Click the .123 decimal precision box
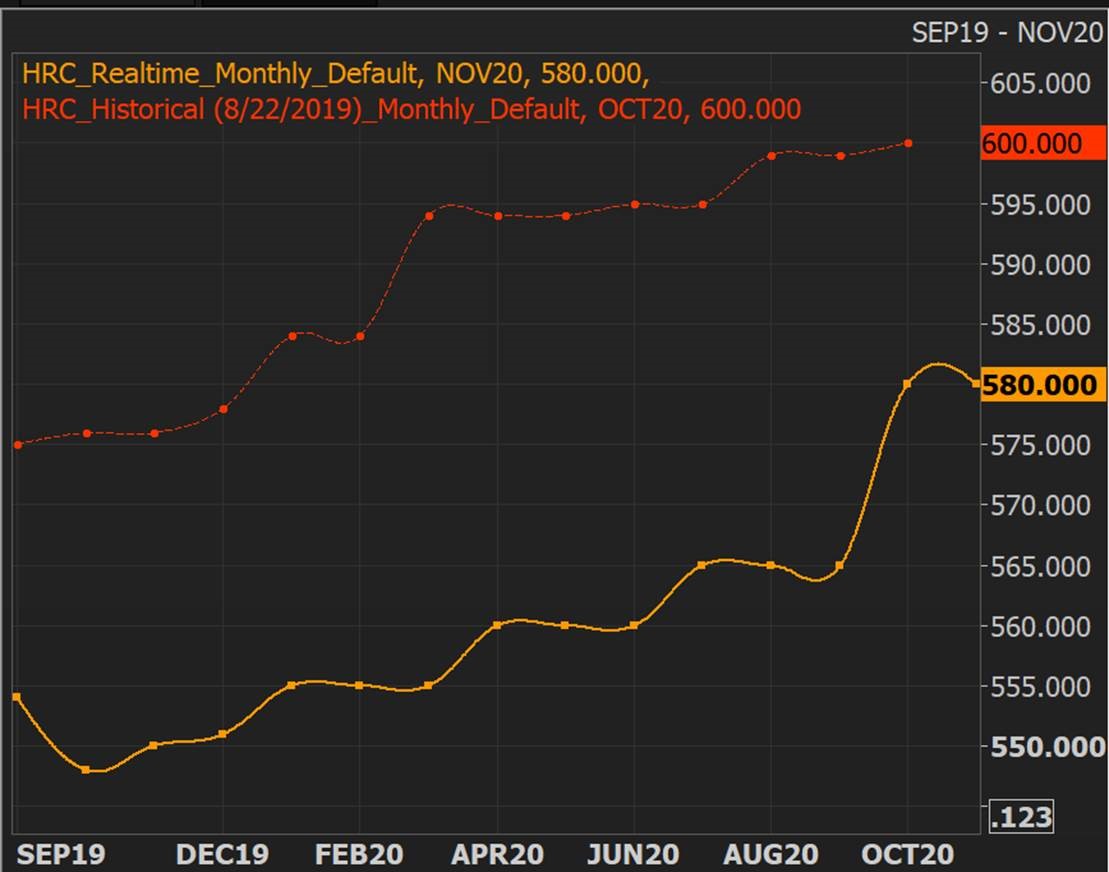This screenshot has width=1109, height=872. coord(1021,817)
